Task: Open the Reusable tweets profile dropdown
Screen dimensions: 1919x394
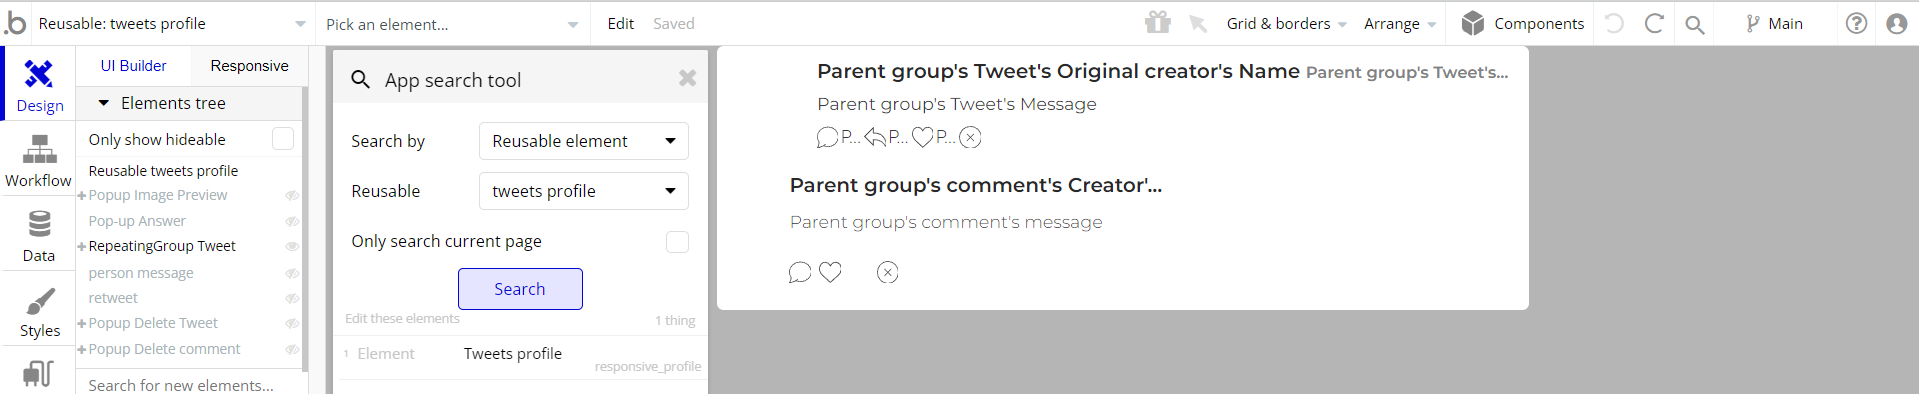Action: click(x=584, y=191)
